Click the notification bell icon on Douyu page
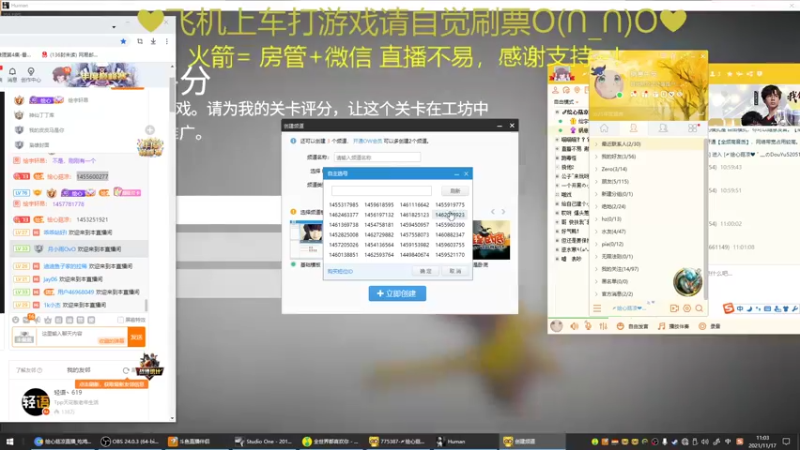 coord(12,73)
